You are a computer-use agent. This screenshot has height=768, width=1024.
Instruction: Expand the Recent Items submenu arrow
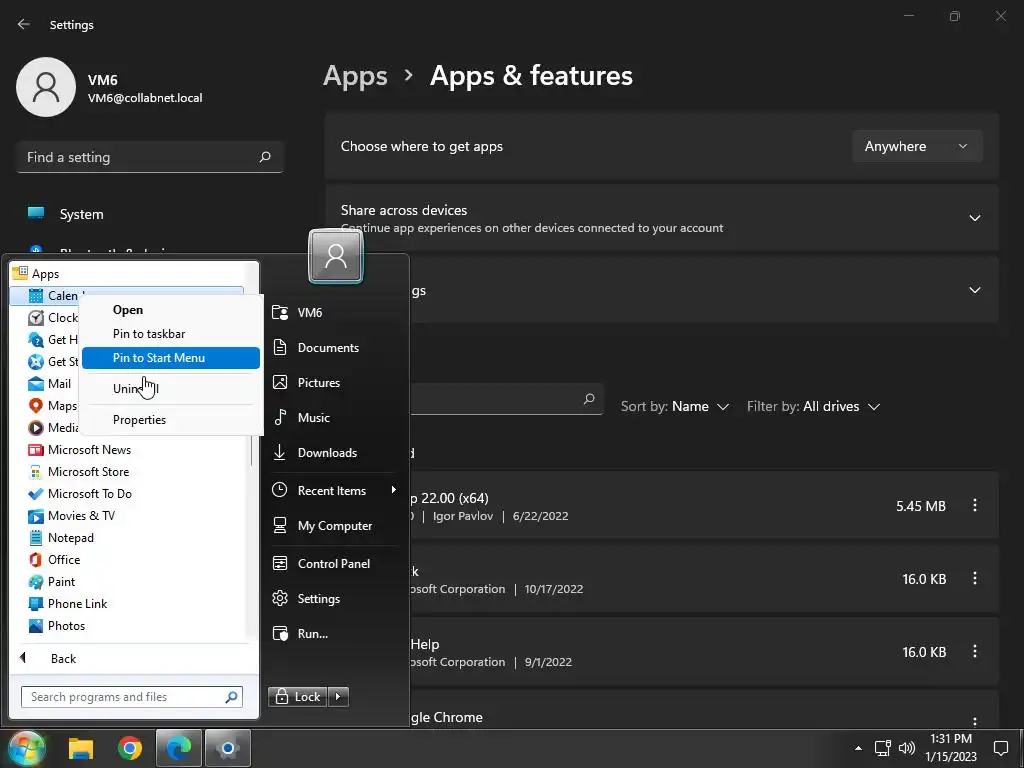coord(393,490)
